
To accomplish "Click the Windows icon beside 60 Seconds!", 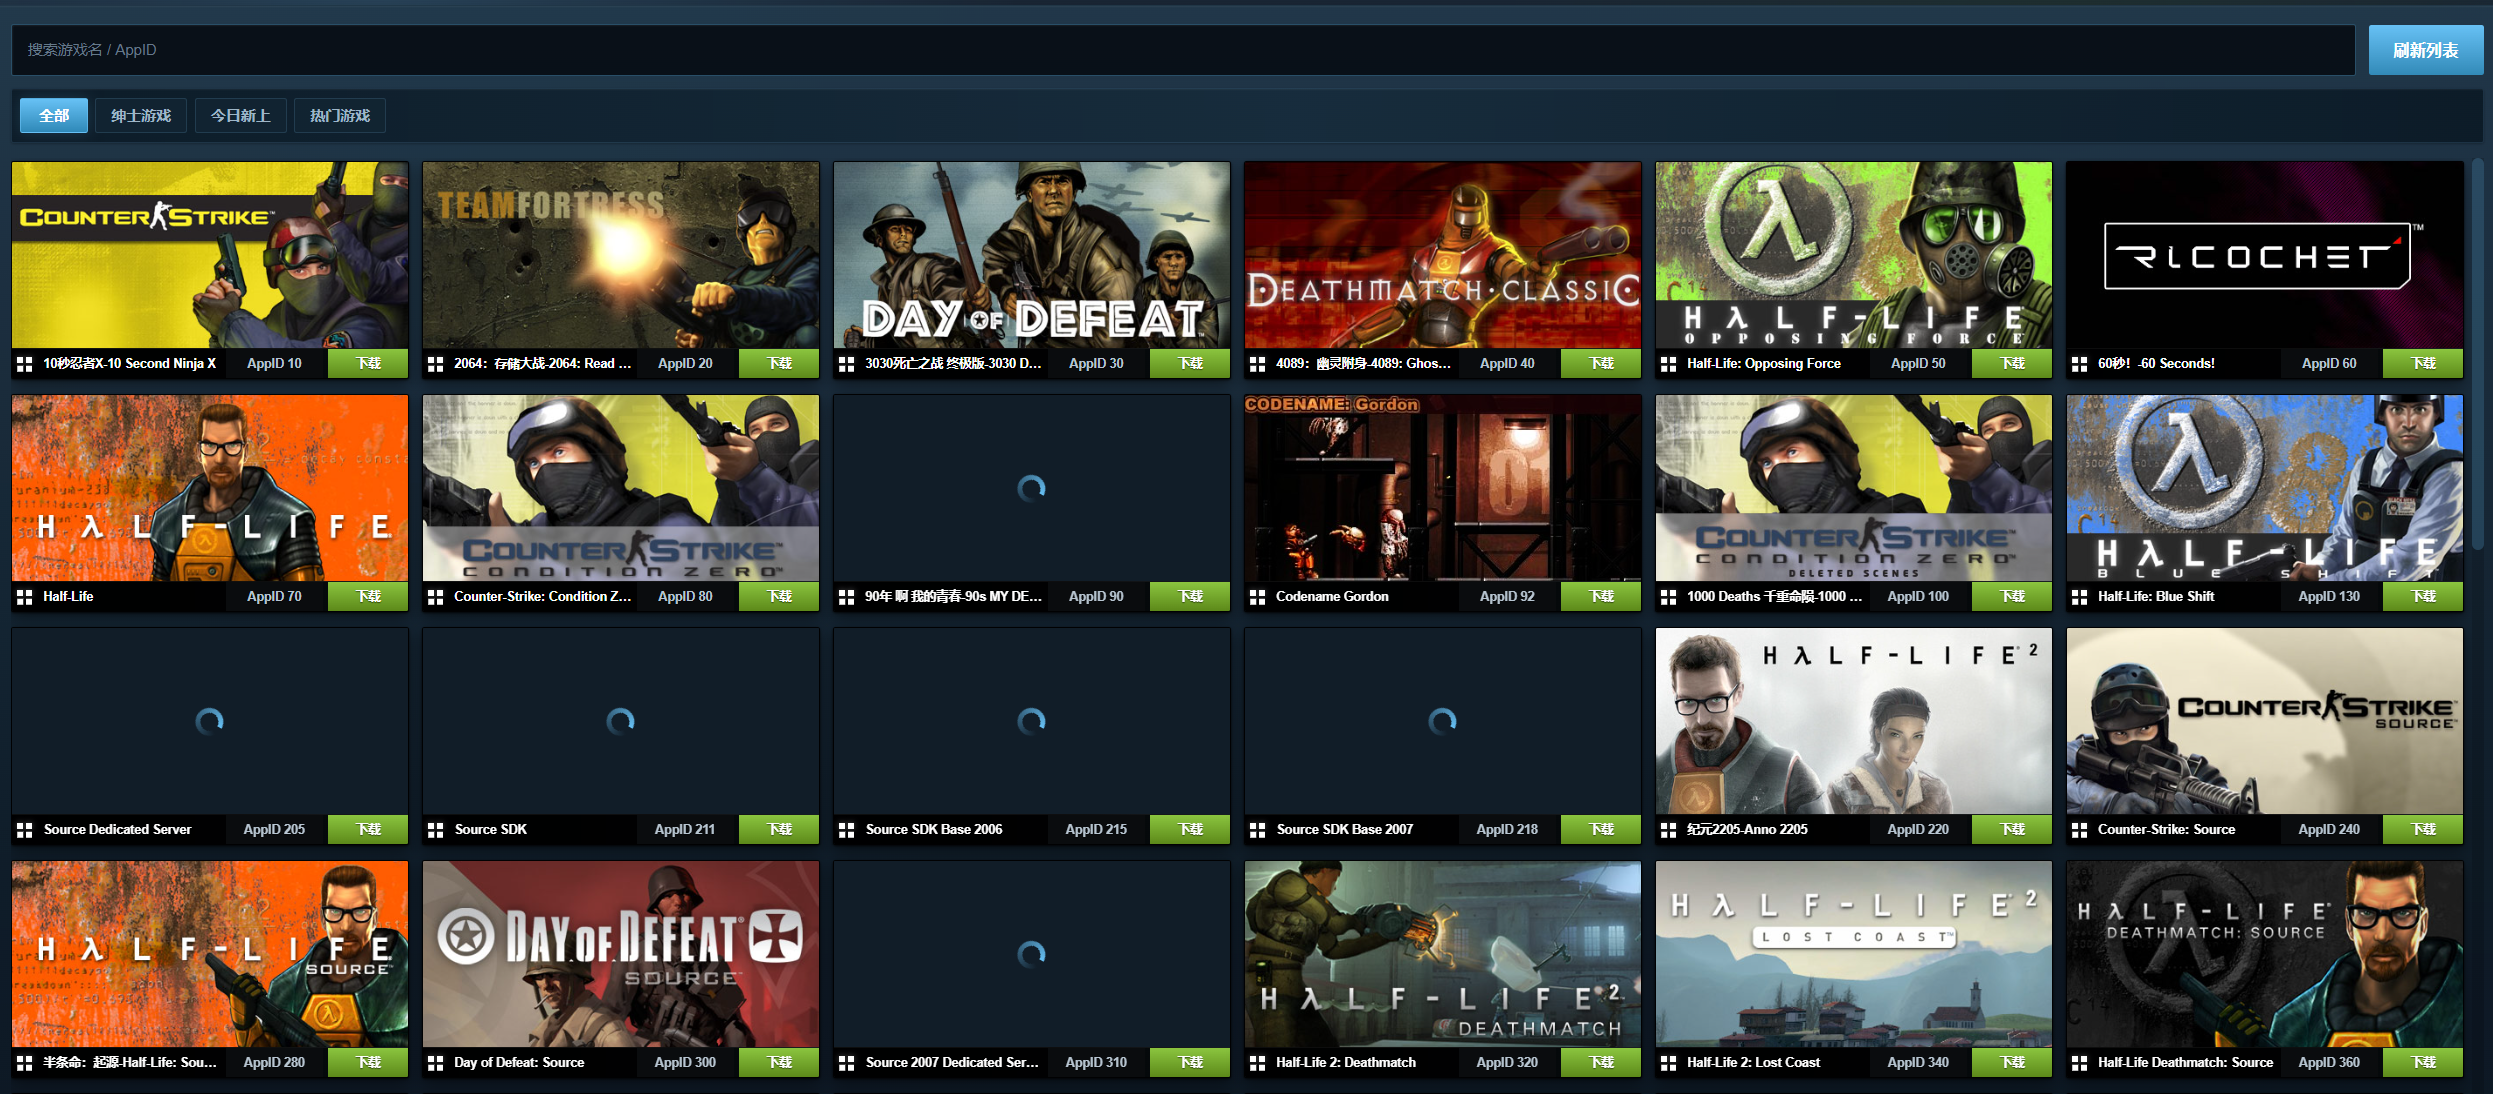I will pyautogui.click(x=2080, y=364).
